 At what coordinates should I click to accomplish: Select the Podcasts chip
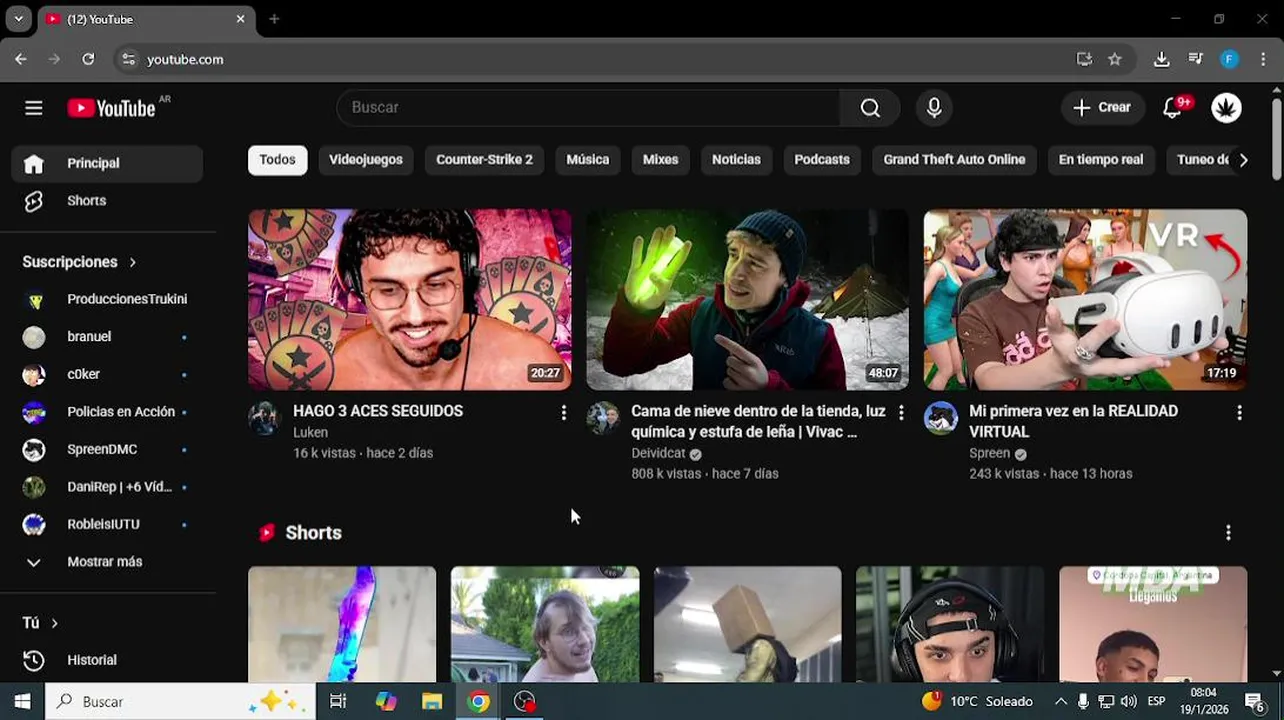(822, 160)
